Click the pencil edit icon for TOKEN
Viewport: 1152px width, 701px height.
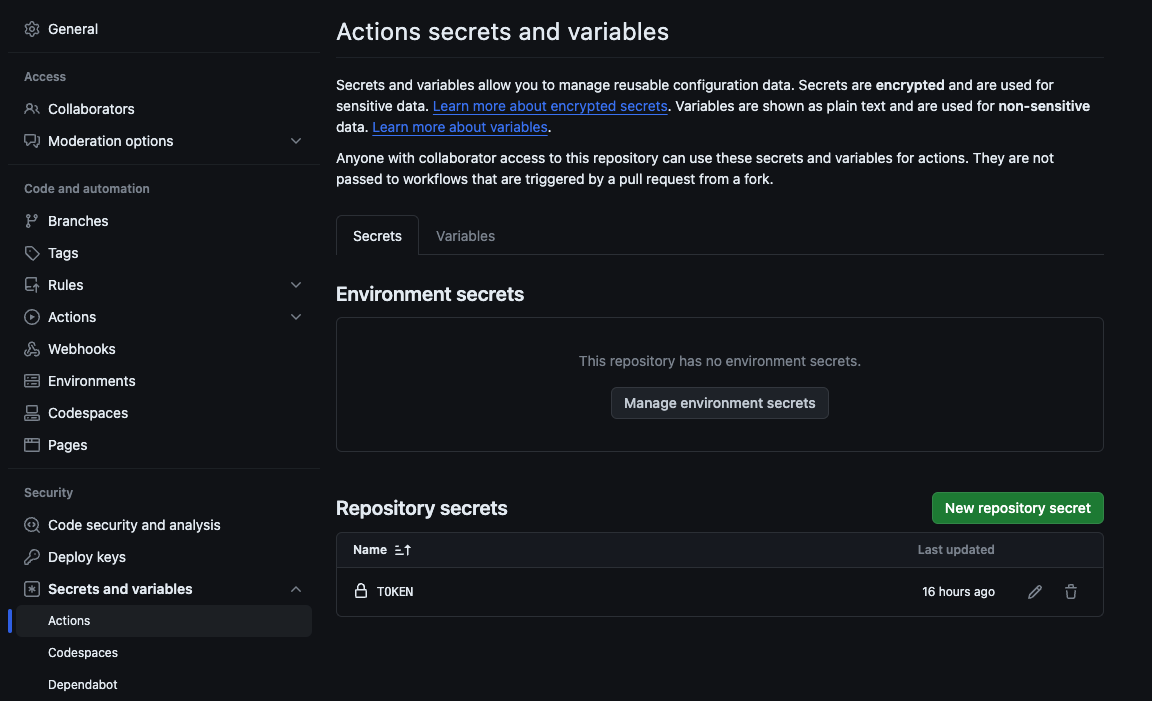[1035, 592]
